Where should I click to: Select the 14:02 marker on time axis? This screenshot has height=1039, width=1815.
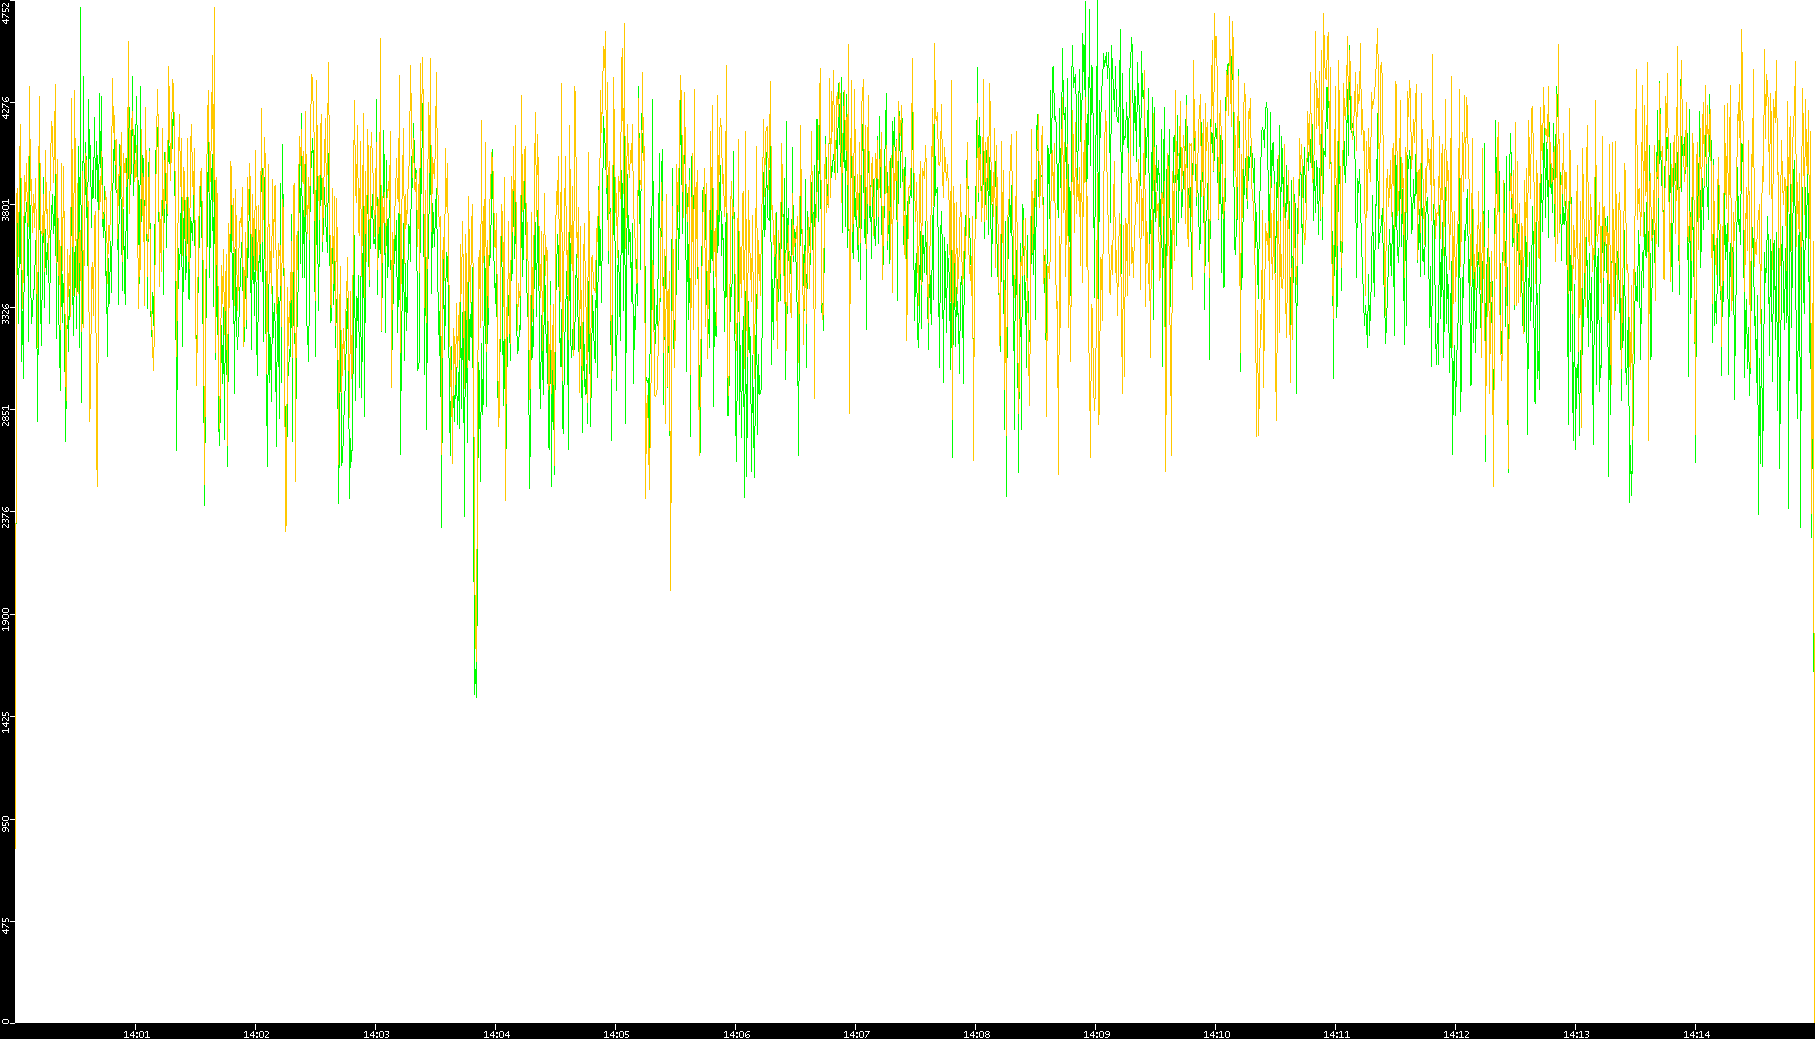tap(256, 1034)
